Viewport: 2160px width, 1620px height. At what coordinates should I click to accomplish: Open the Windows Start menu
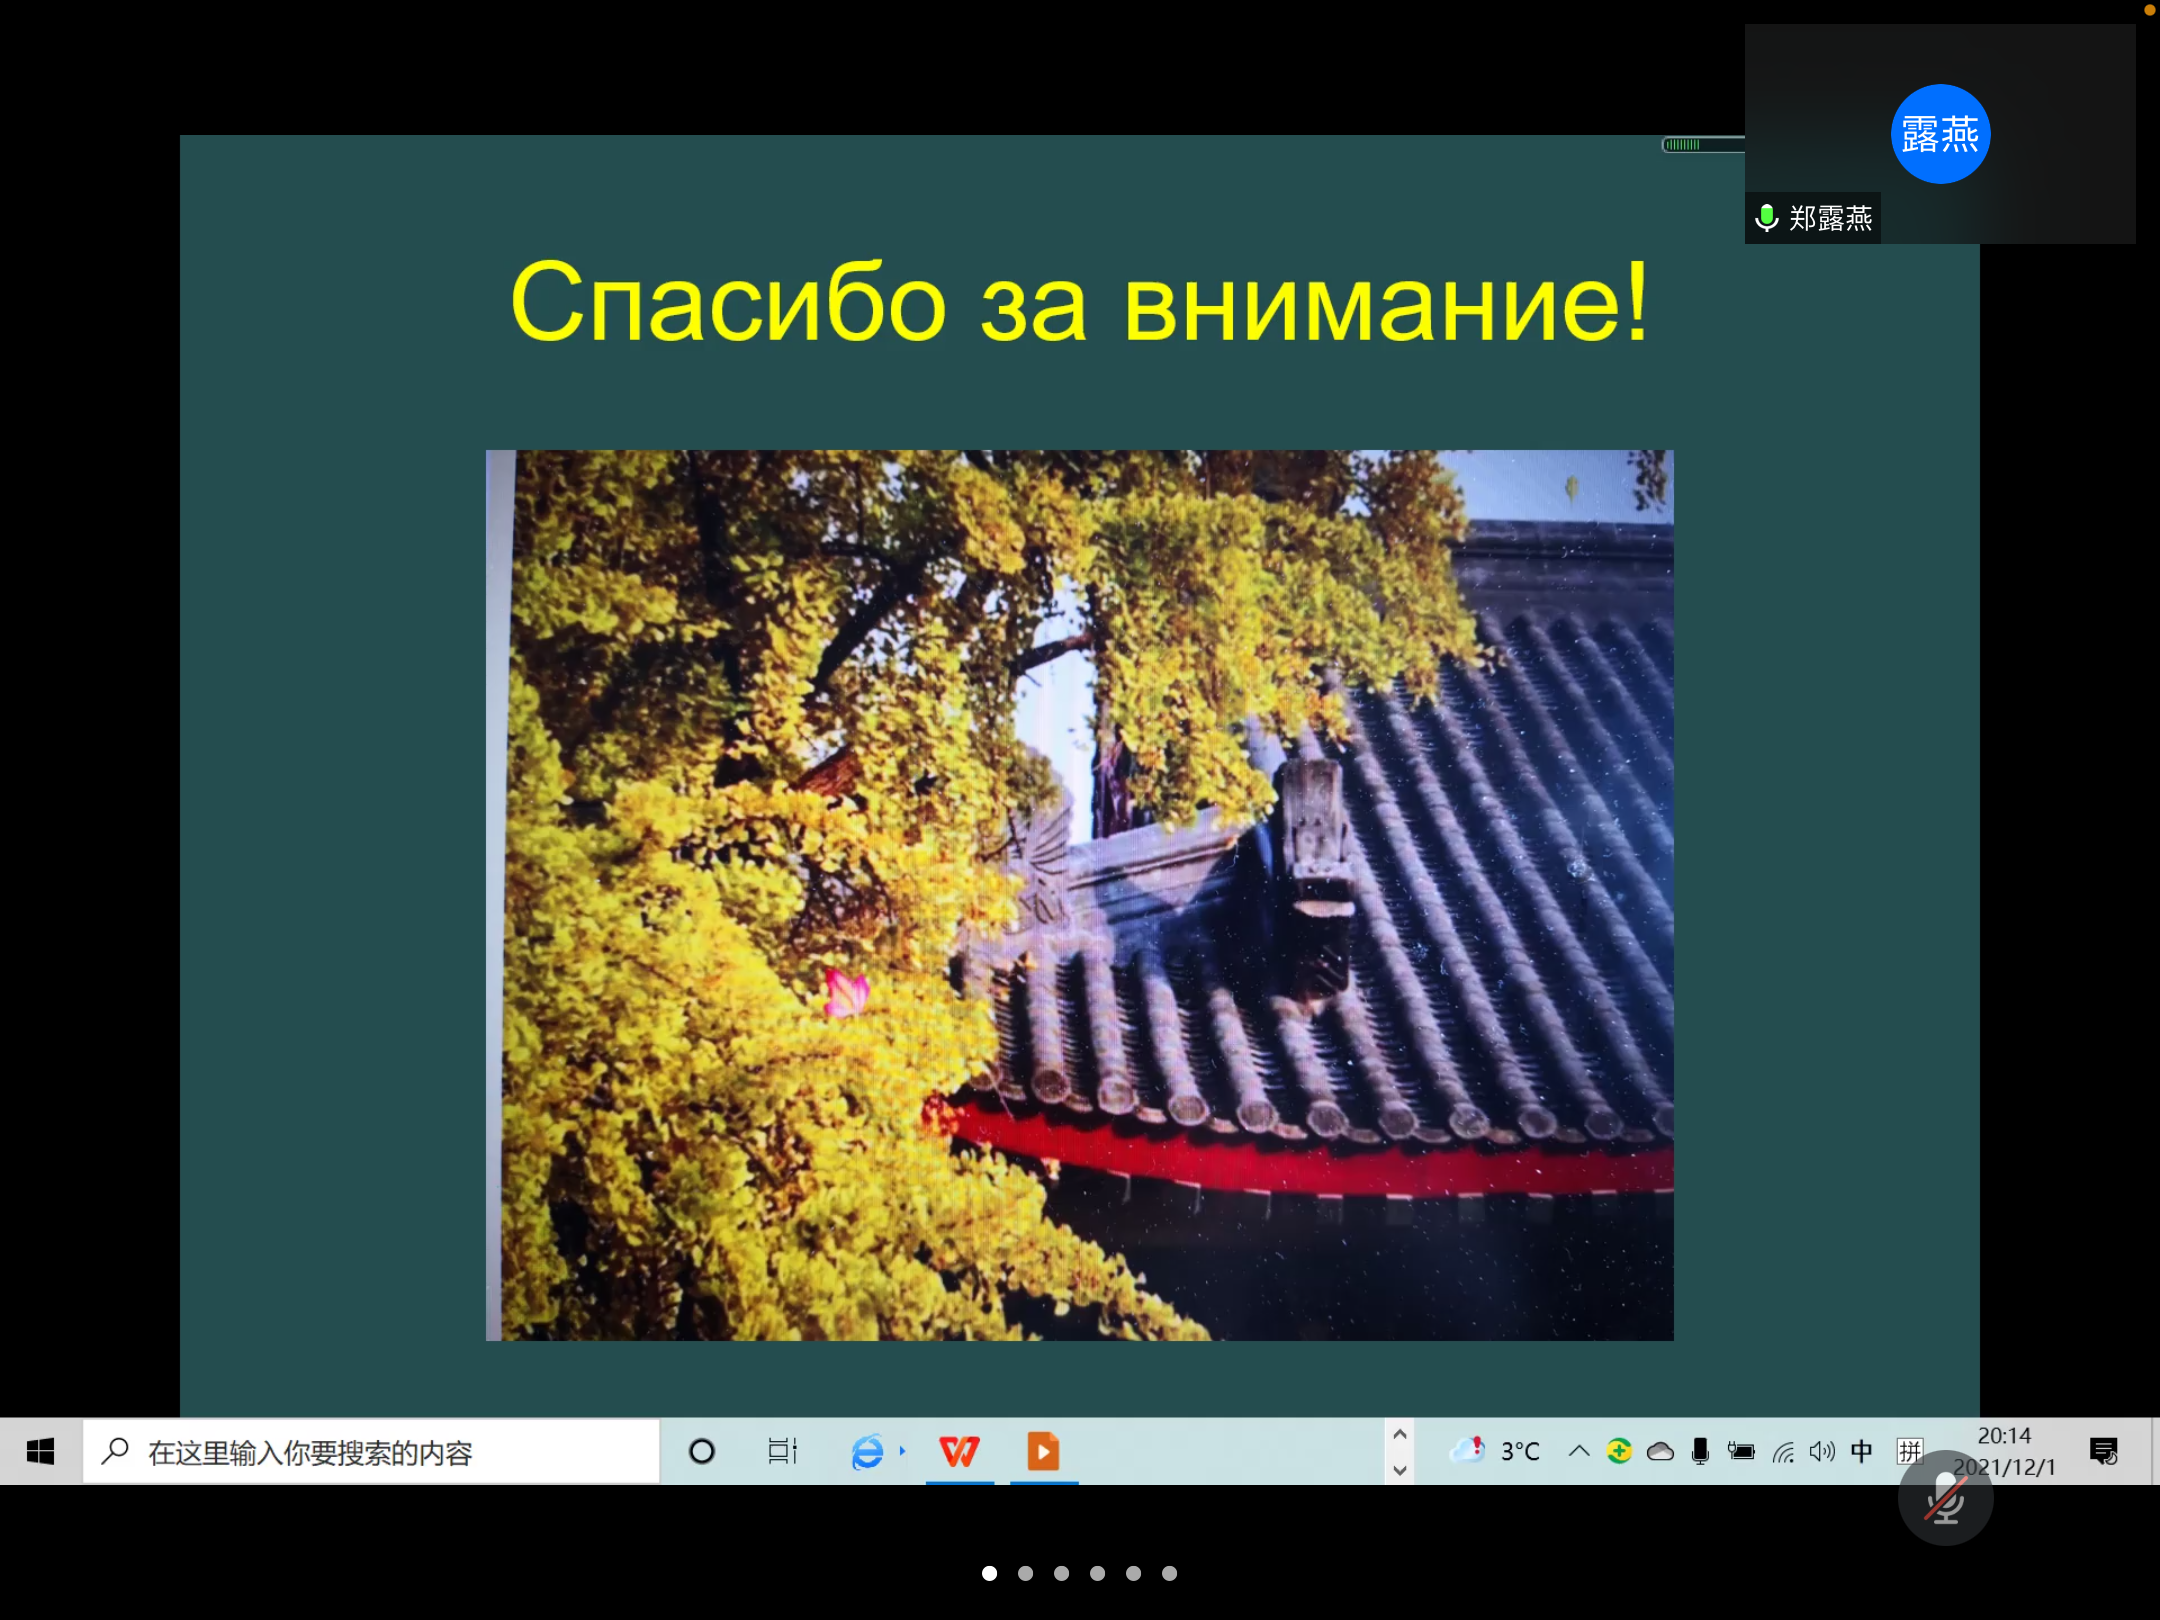(x=40, y=1451)
